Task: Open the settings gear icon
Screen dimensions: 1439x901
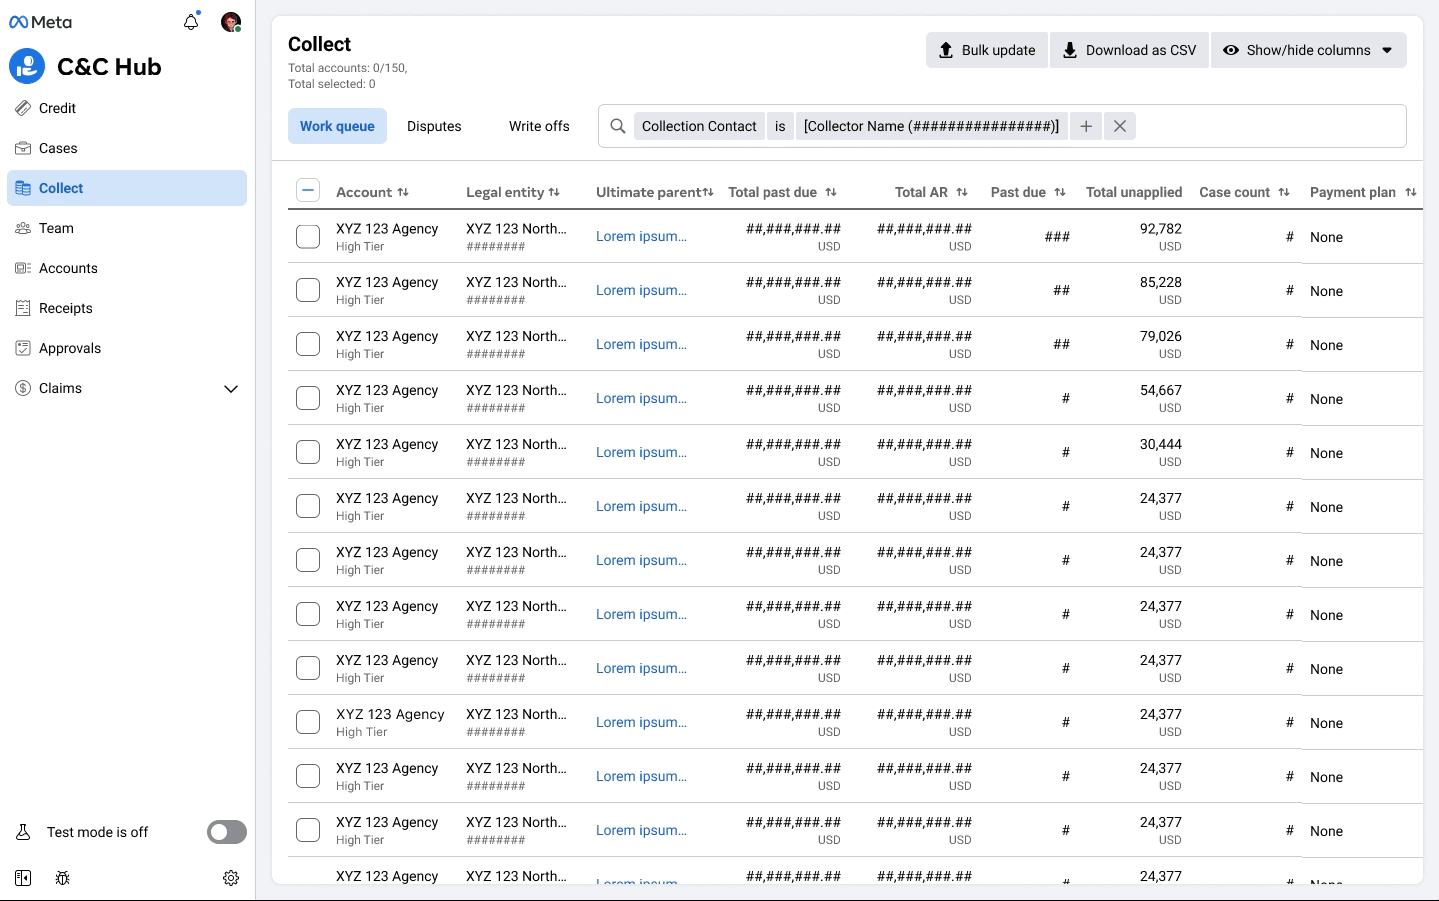Action: point(231,878)
